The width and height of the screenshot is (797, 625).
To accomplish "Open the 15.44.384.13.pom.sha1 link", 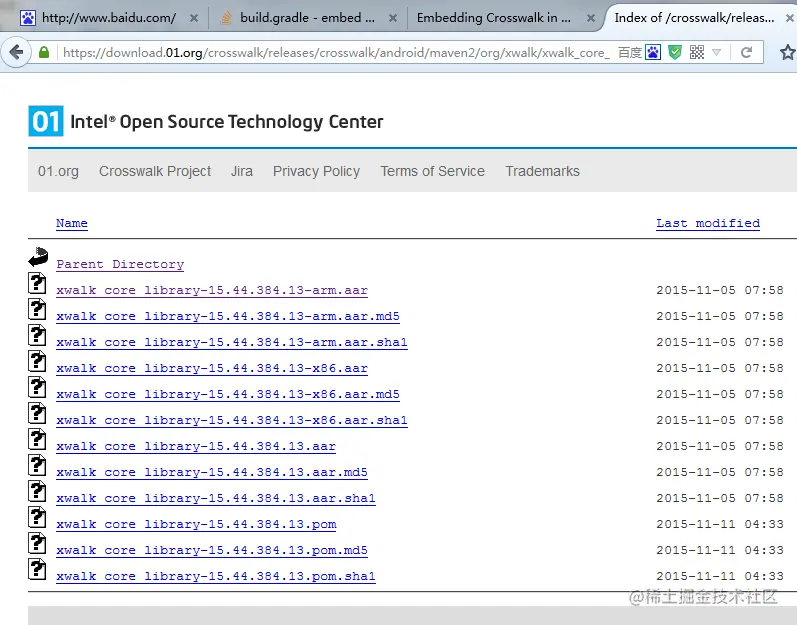I will [x=216, y=576].
